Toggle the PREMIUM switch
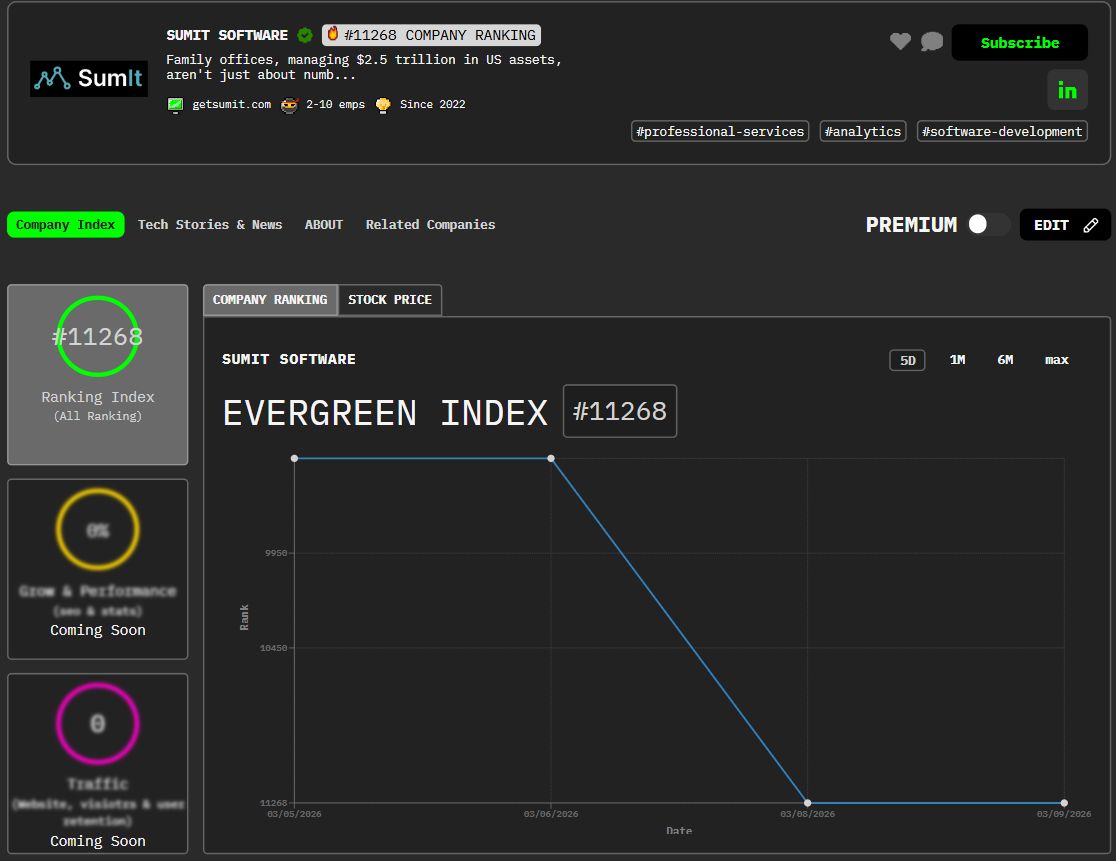 [x=988, y=225]
